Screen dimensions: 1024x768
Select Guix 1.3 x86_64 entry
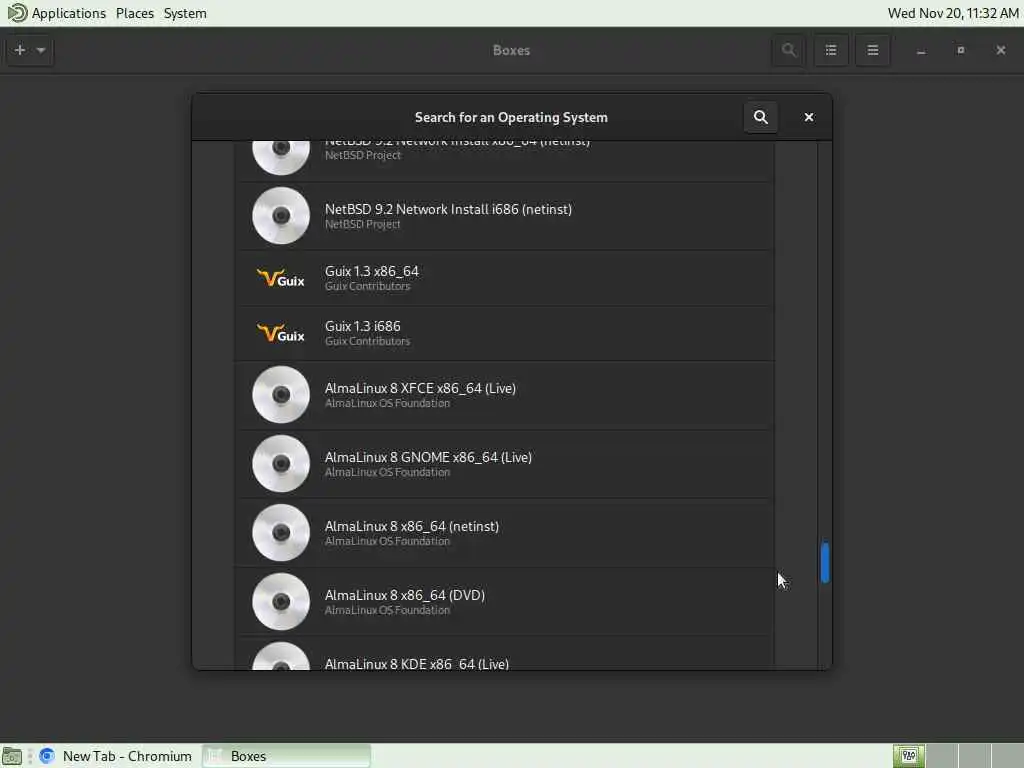(x=504, y=278)
